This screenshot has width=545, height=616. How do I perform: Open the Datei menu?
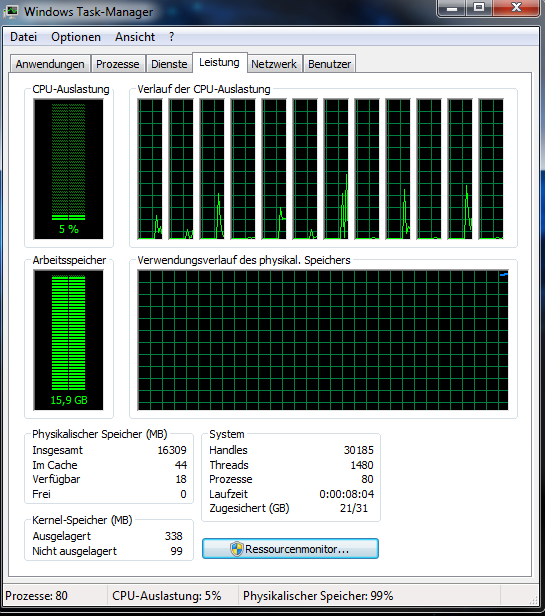coord(24,37)
